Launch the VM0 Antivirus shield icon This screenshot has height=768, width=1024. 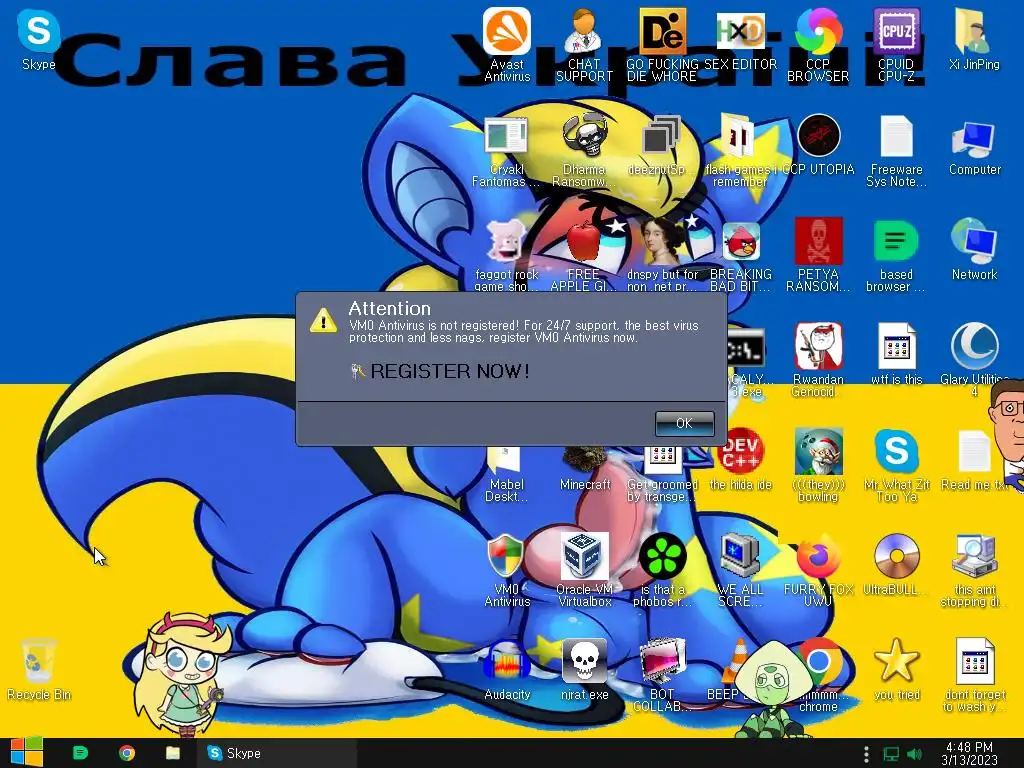point(507,571)
